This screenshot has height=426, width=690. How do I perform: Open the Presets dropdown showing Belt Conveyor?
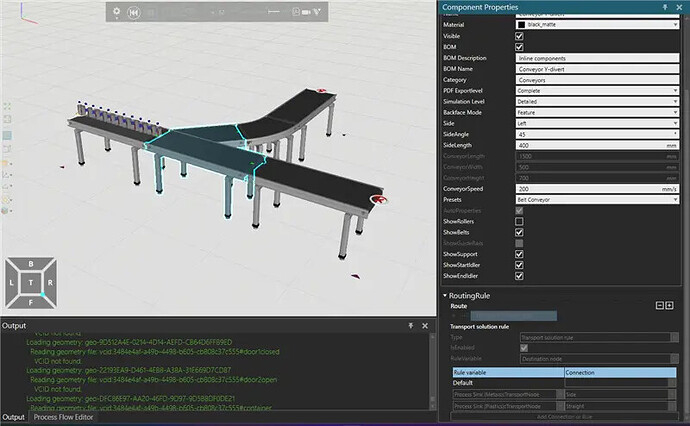coord(597,200)
